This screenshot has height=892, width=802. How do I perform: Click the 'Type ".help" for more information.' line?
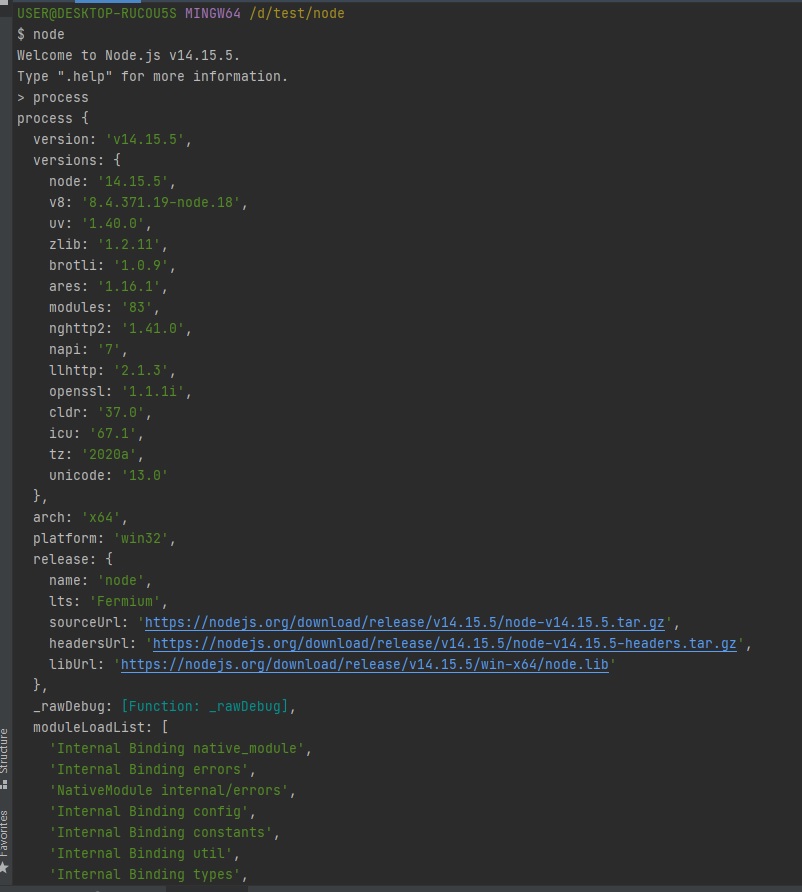(152, 76)
